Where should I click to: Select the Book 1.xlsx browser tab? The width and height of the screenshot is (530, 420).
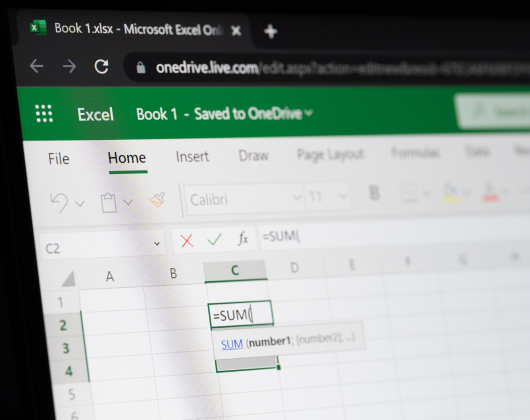point(135,30)
